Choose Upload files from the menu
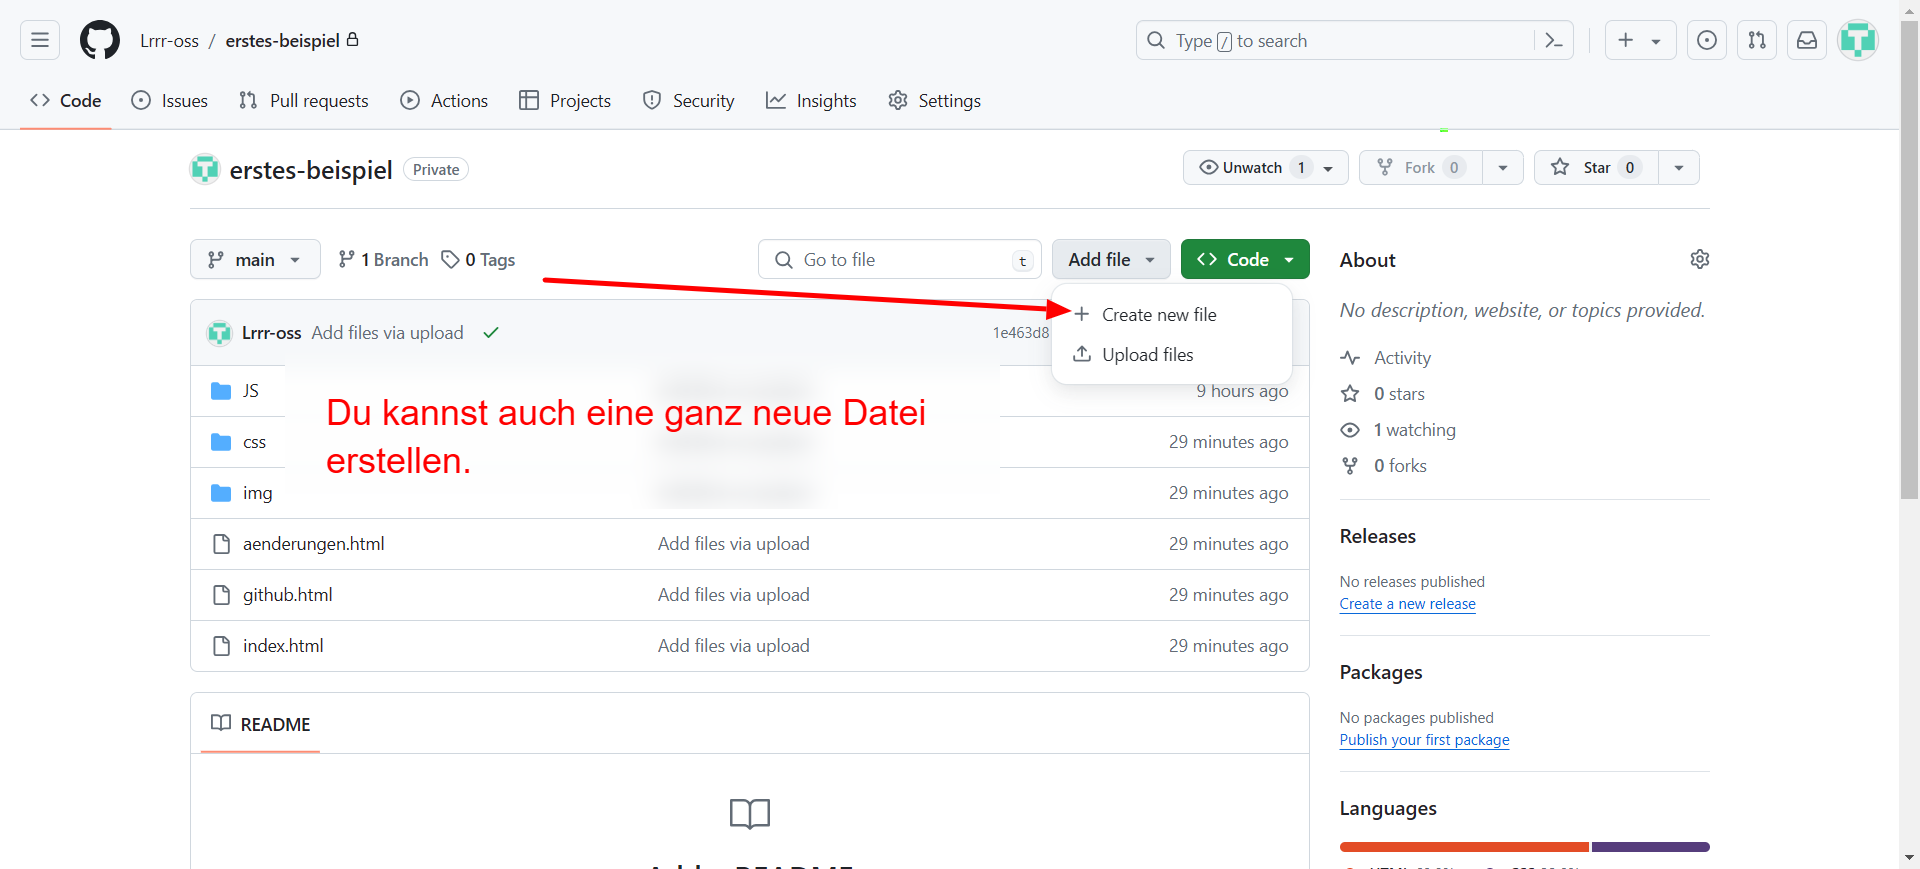This screenshot has width=1920, height=869. pyautogui.click(x=1147, y=355)
